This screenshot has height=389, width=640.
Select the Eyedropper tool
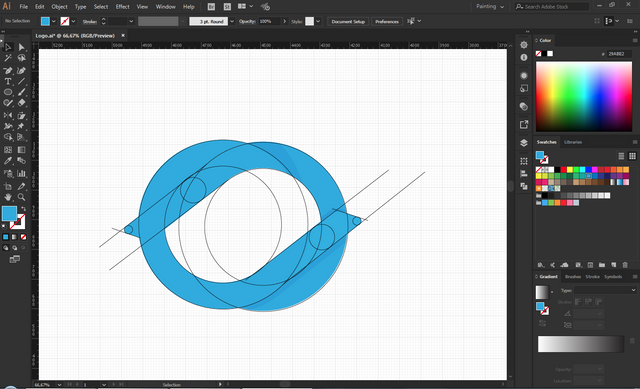tap(8, 161)
